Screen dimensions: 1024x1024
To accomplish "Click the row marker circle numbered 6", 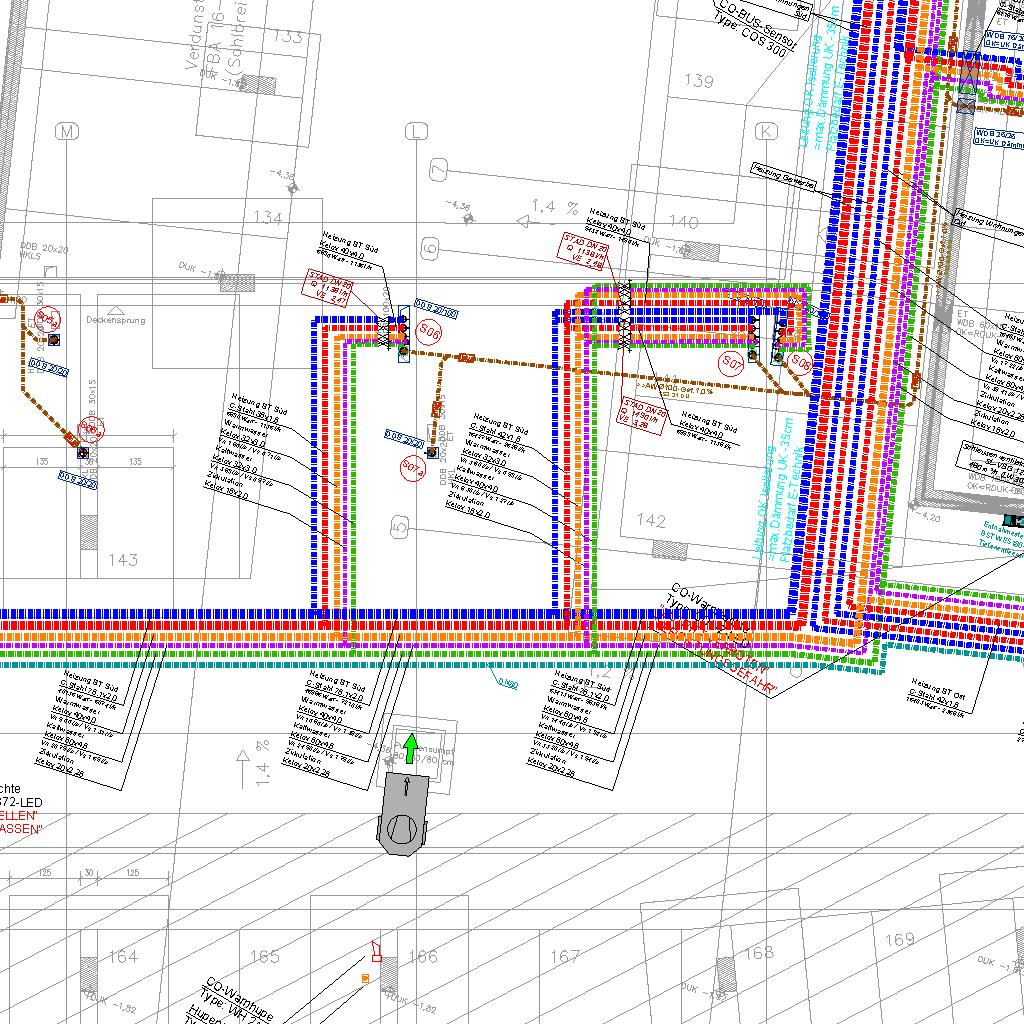I will 430,247.
